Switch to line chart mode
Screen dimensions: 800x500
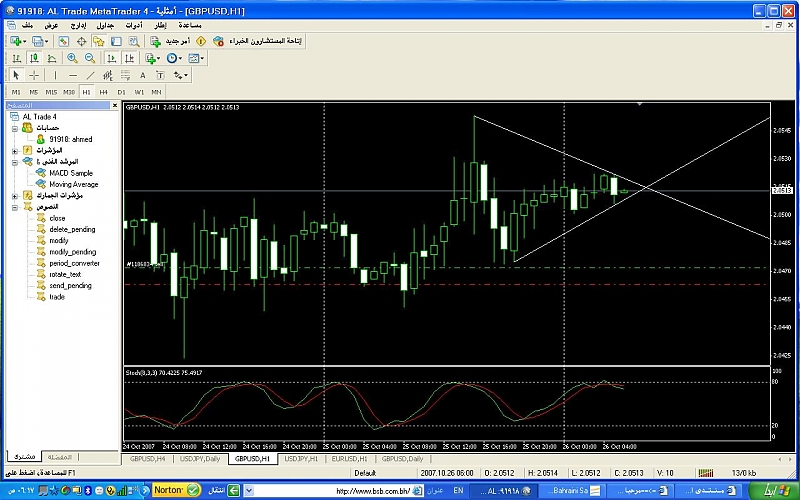52,58
